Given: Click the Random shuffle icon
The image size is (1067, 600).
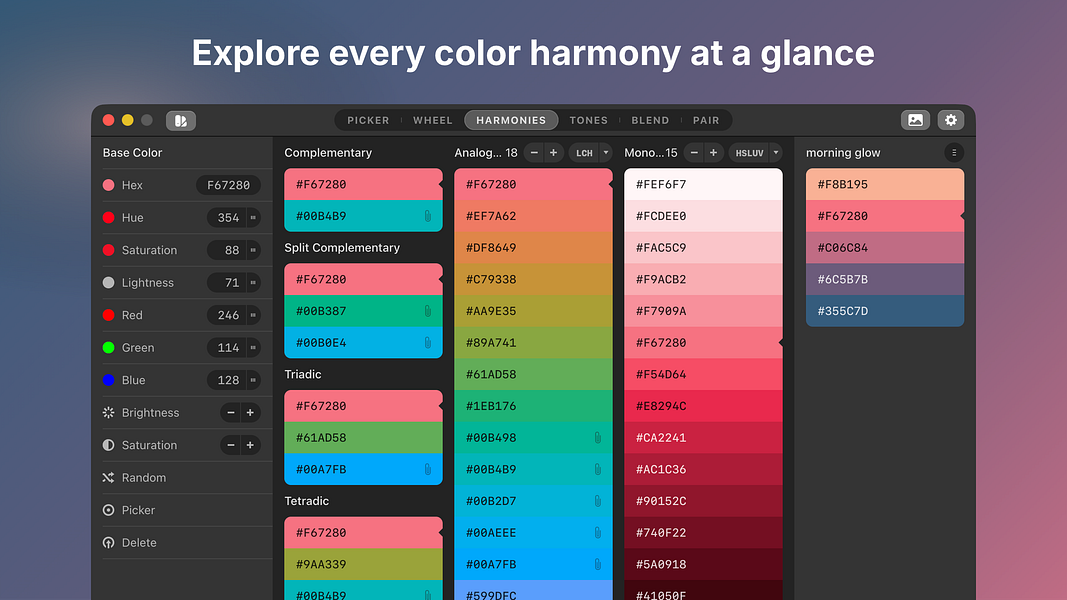Looking at the screenshot, I should 108,478.
